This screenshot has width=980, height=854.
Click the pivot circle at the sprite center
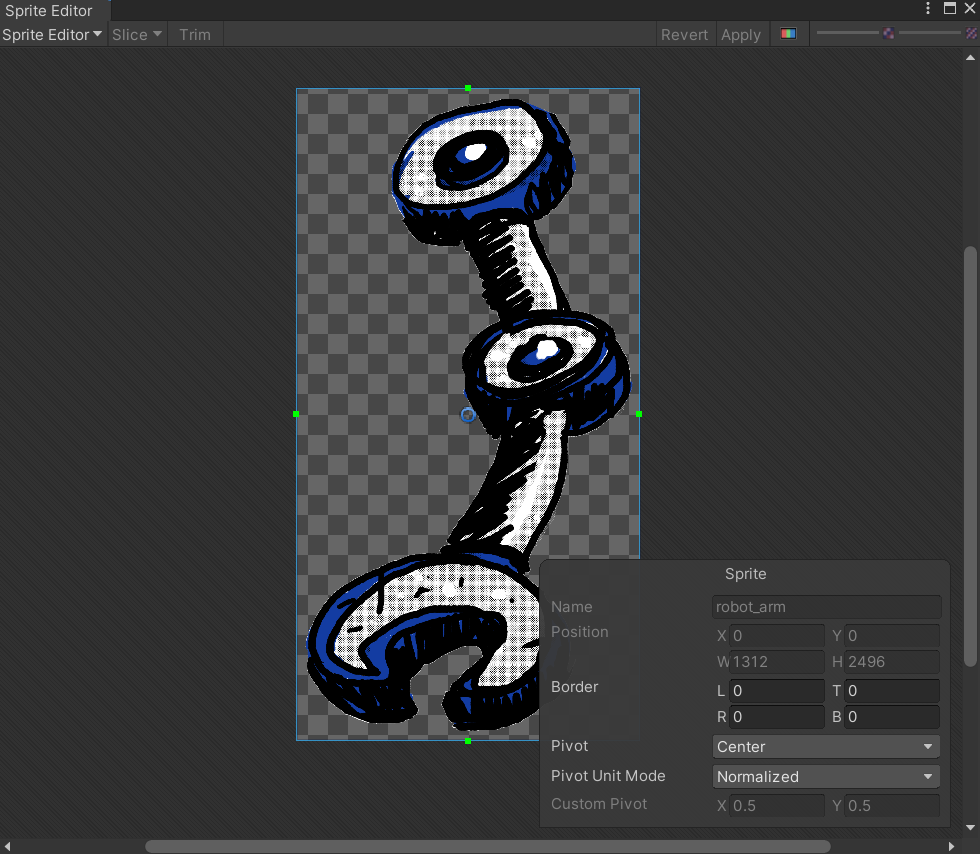tap(468, 414)
